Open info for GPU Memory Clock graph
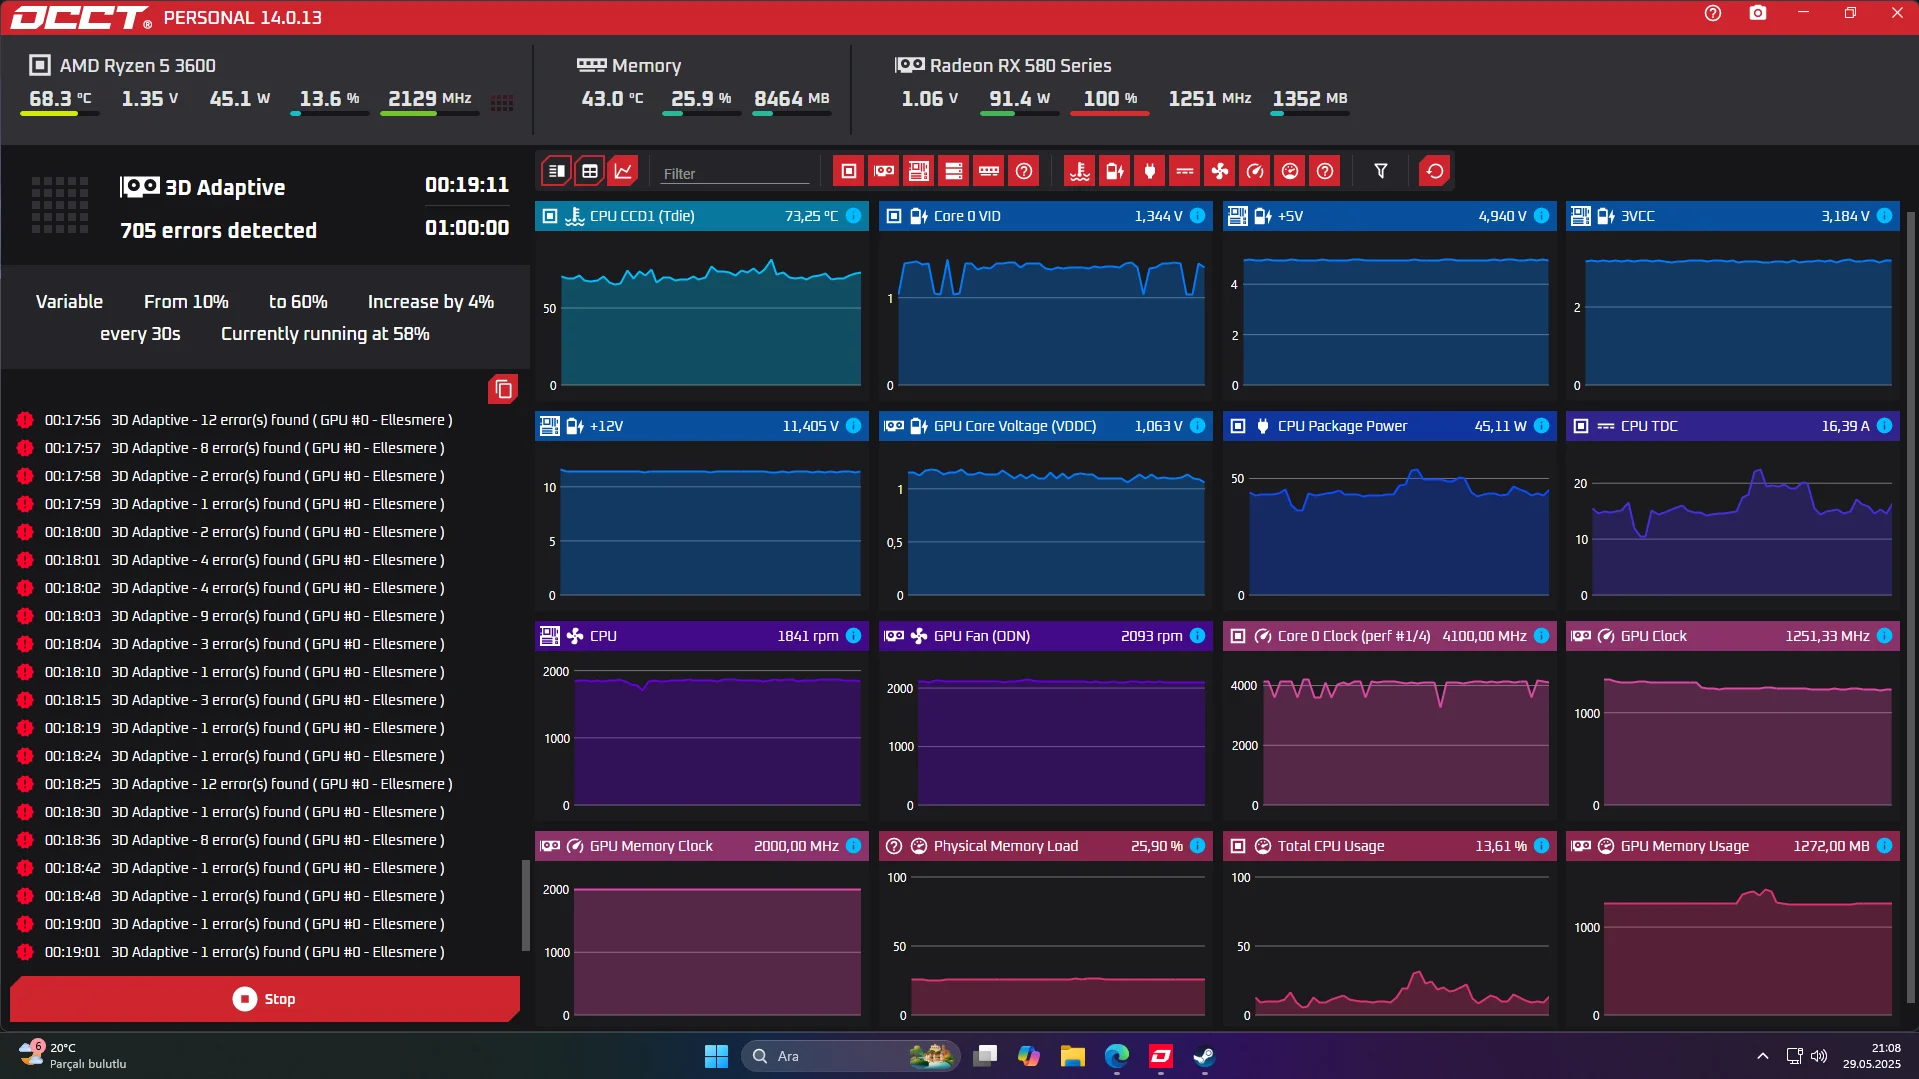 [x=854, y=846]
